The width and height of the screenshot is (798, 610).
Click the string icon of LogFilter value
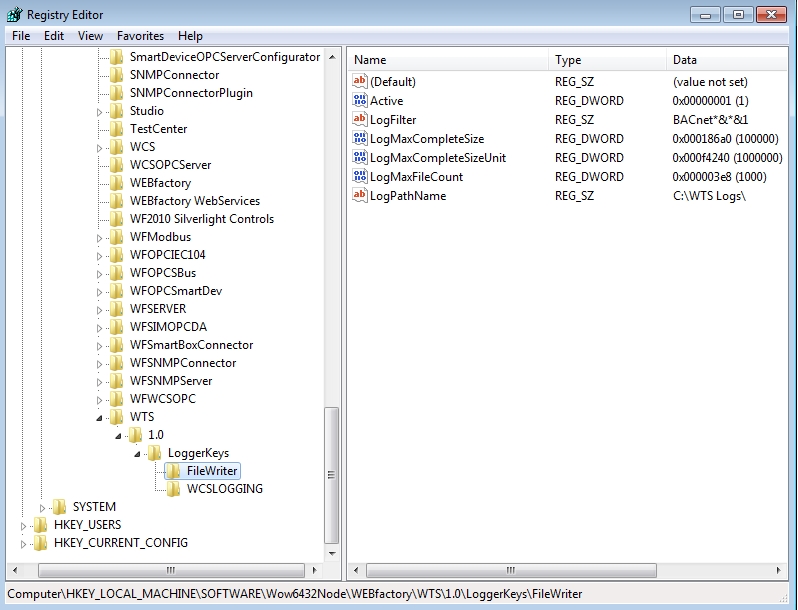click(360, 120)
